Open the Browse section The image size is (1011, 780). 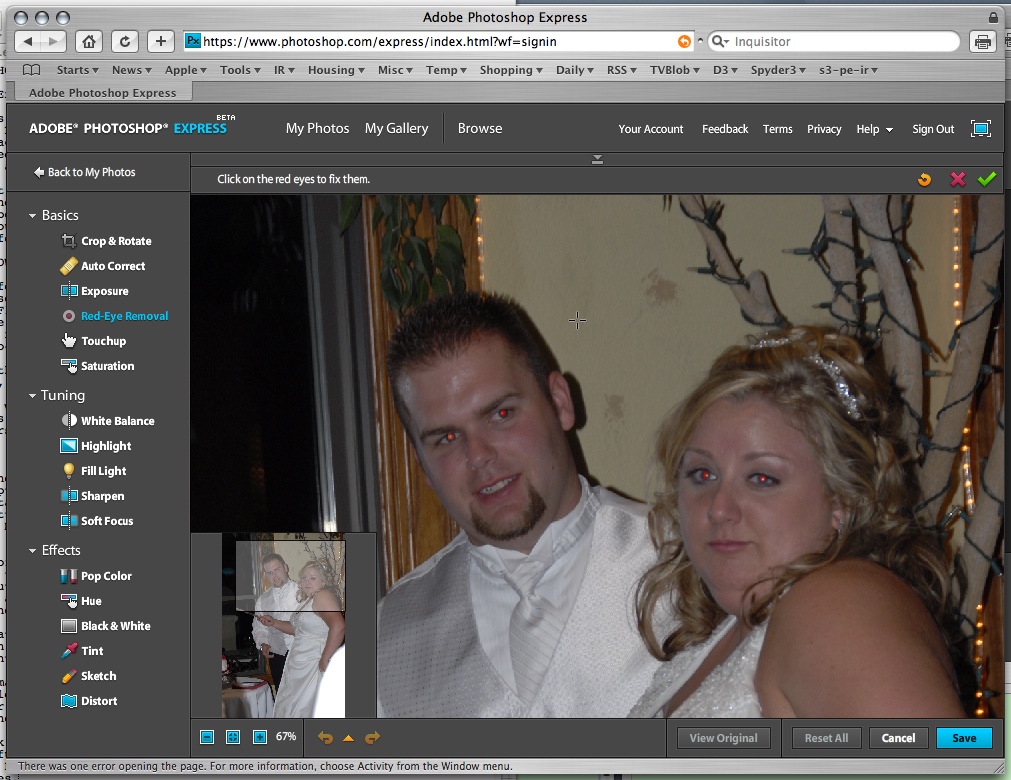click(480, 129)
